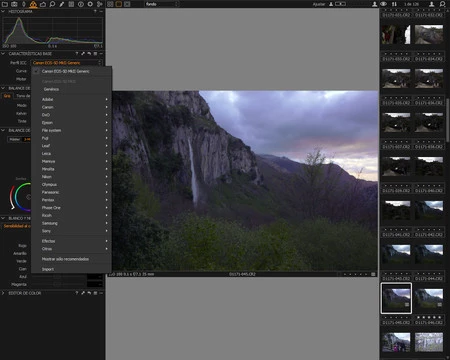Open help for Características Base panel
Screen dimensions: 450x360
point(77,53)
